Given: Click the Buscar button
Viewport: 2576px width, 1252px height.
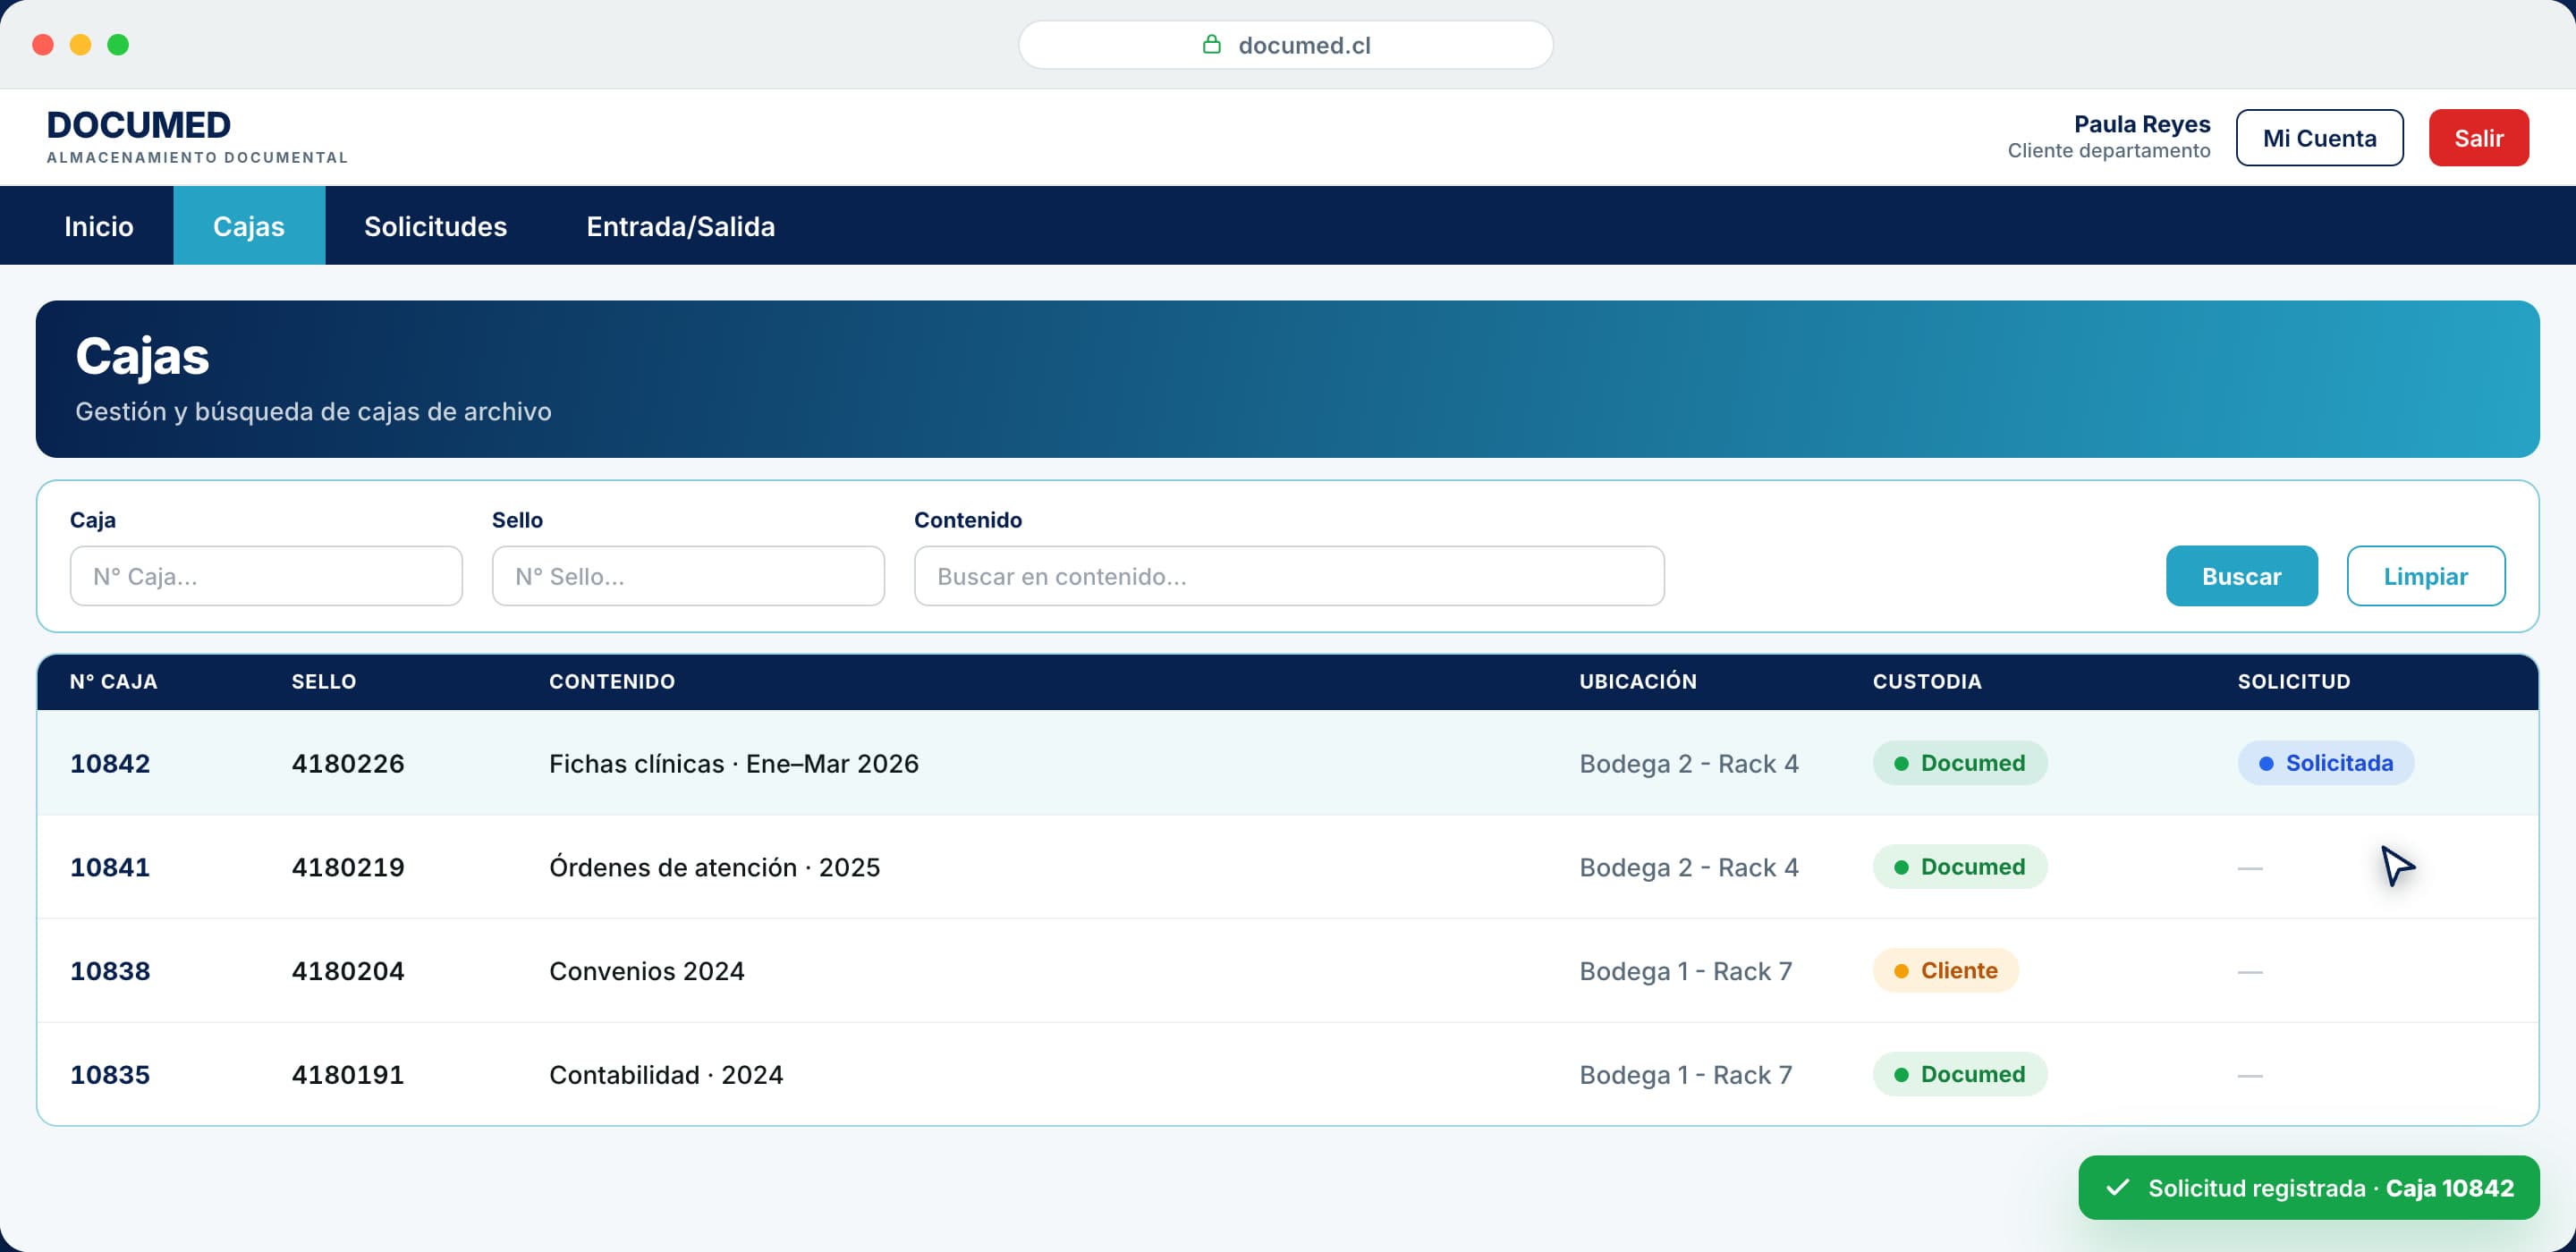Looking at the screenshot, I should coord(2241,576).
